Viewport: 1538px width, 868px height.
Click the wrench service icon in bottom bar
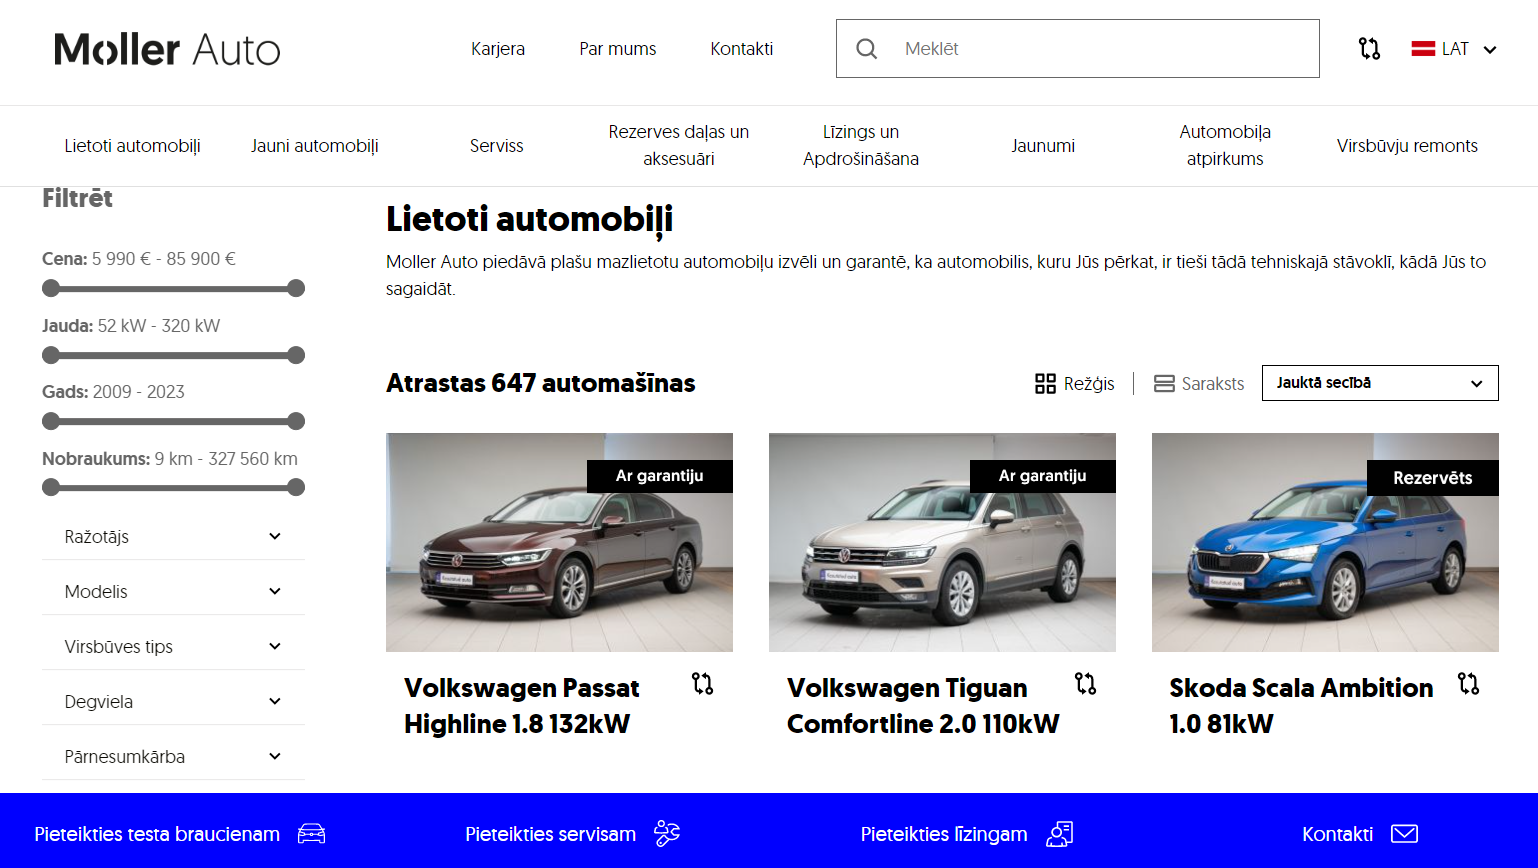coord(667,833)
